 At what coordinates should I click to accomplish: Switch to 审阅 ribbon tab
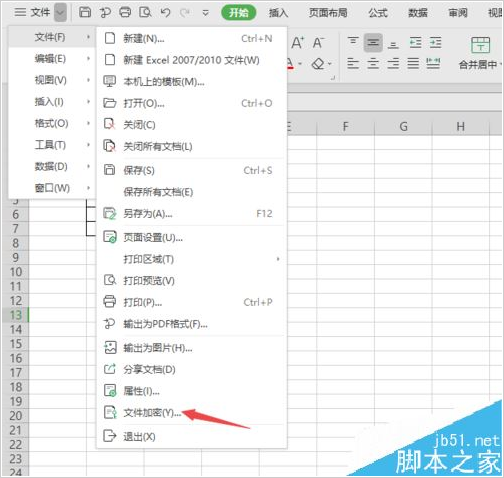[458, 13]
